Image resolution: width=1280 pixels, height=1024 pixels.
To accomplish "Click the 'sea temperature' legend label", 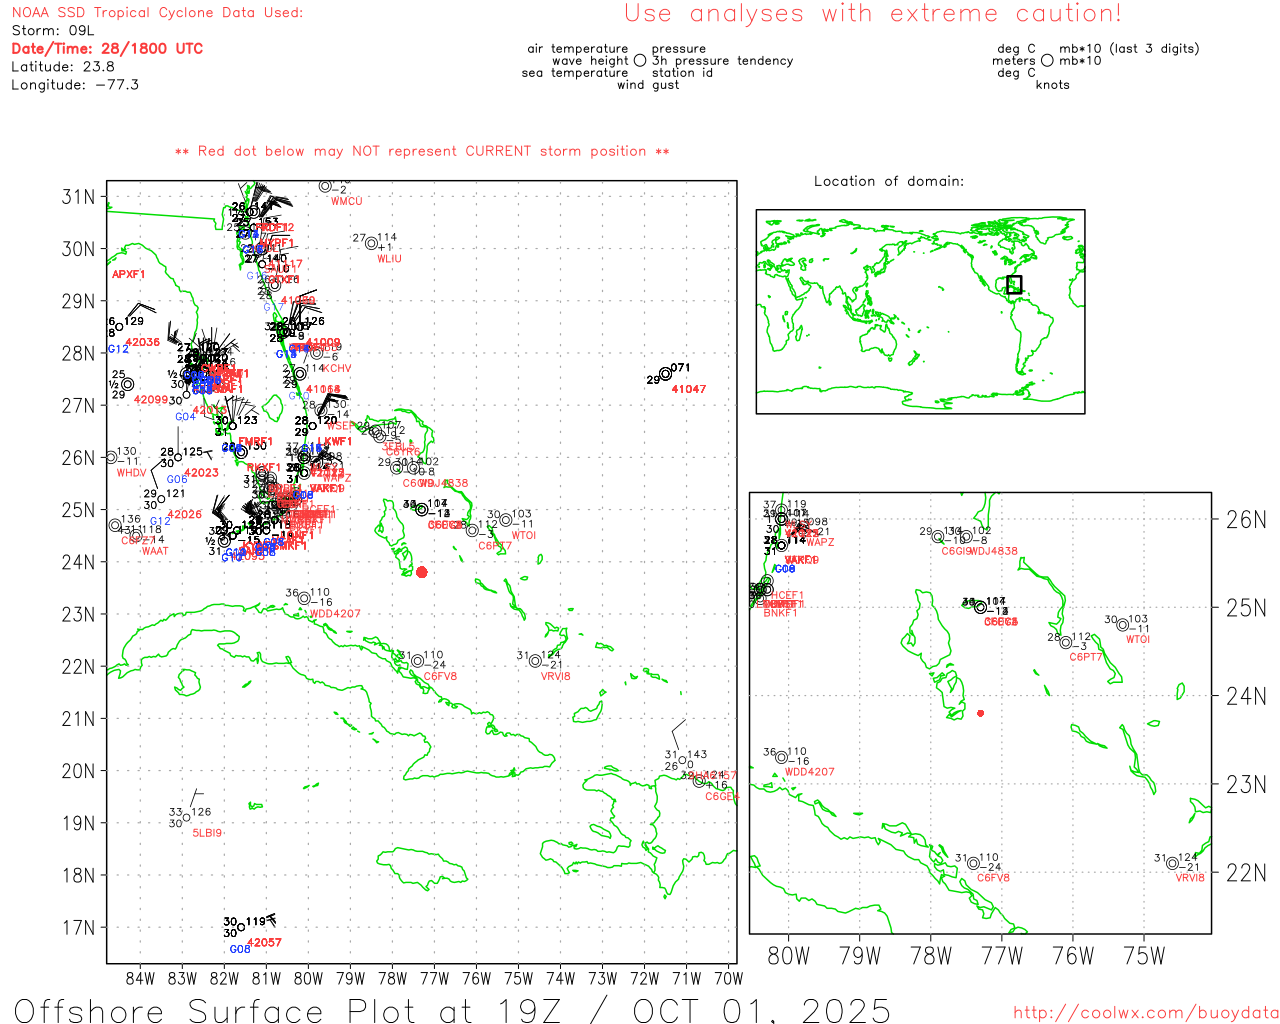I will pyautogui.click(x=575, y=73).
